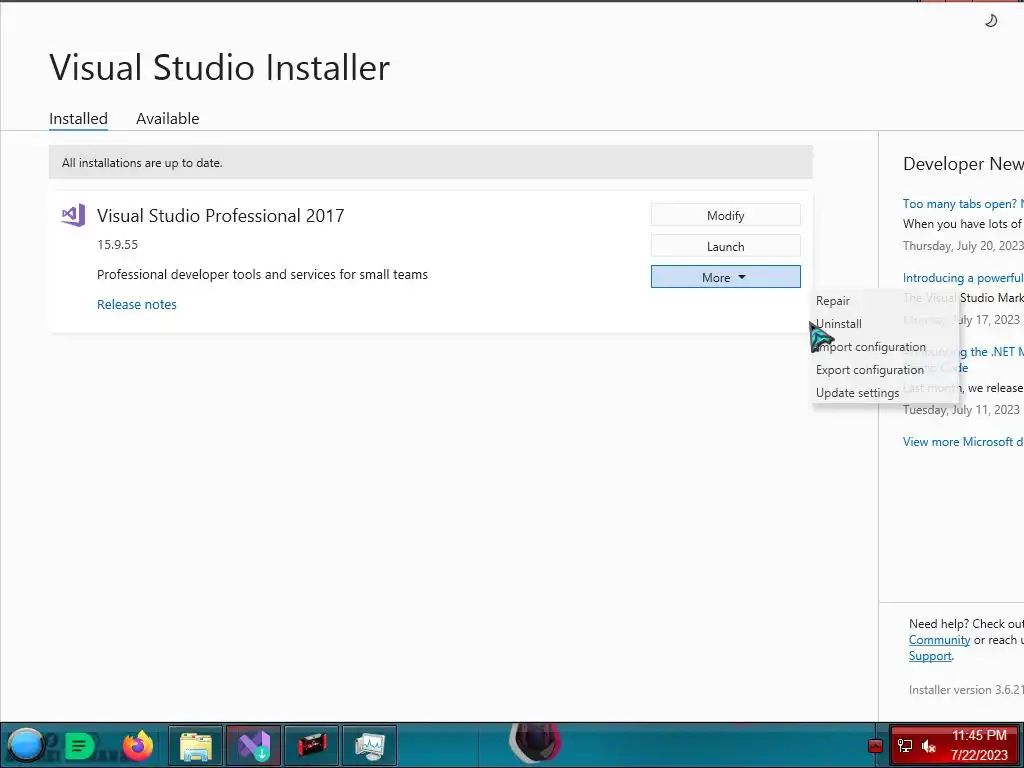
Task: Open the system monitor taskbar icon
Action: click(370, 745)
